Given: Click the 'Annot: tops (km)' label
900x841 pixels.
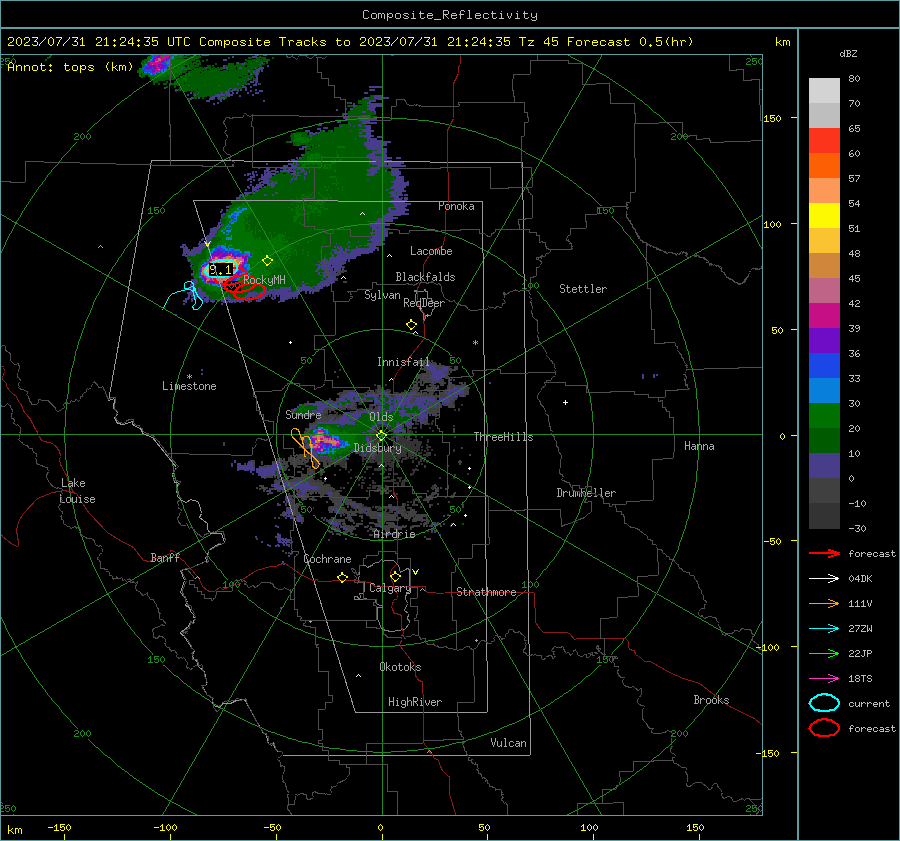Looking at the screenshot, I should (x=70, y=67).
